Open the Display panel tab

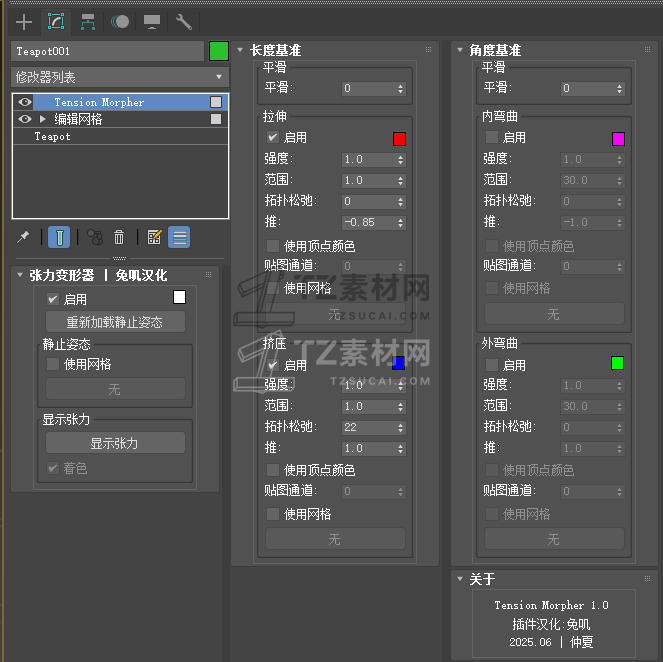(152, 22)
